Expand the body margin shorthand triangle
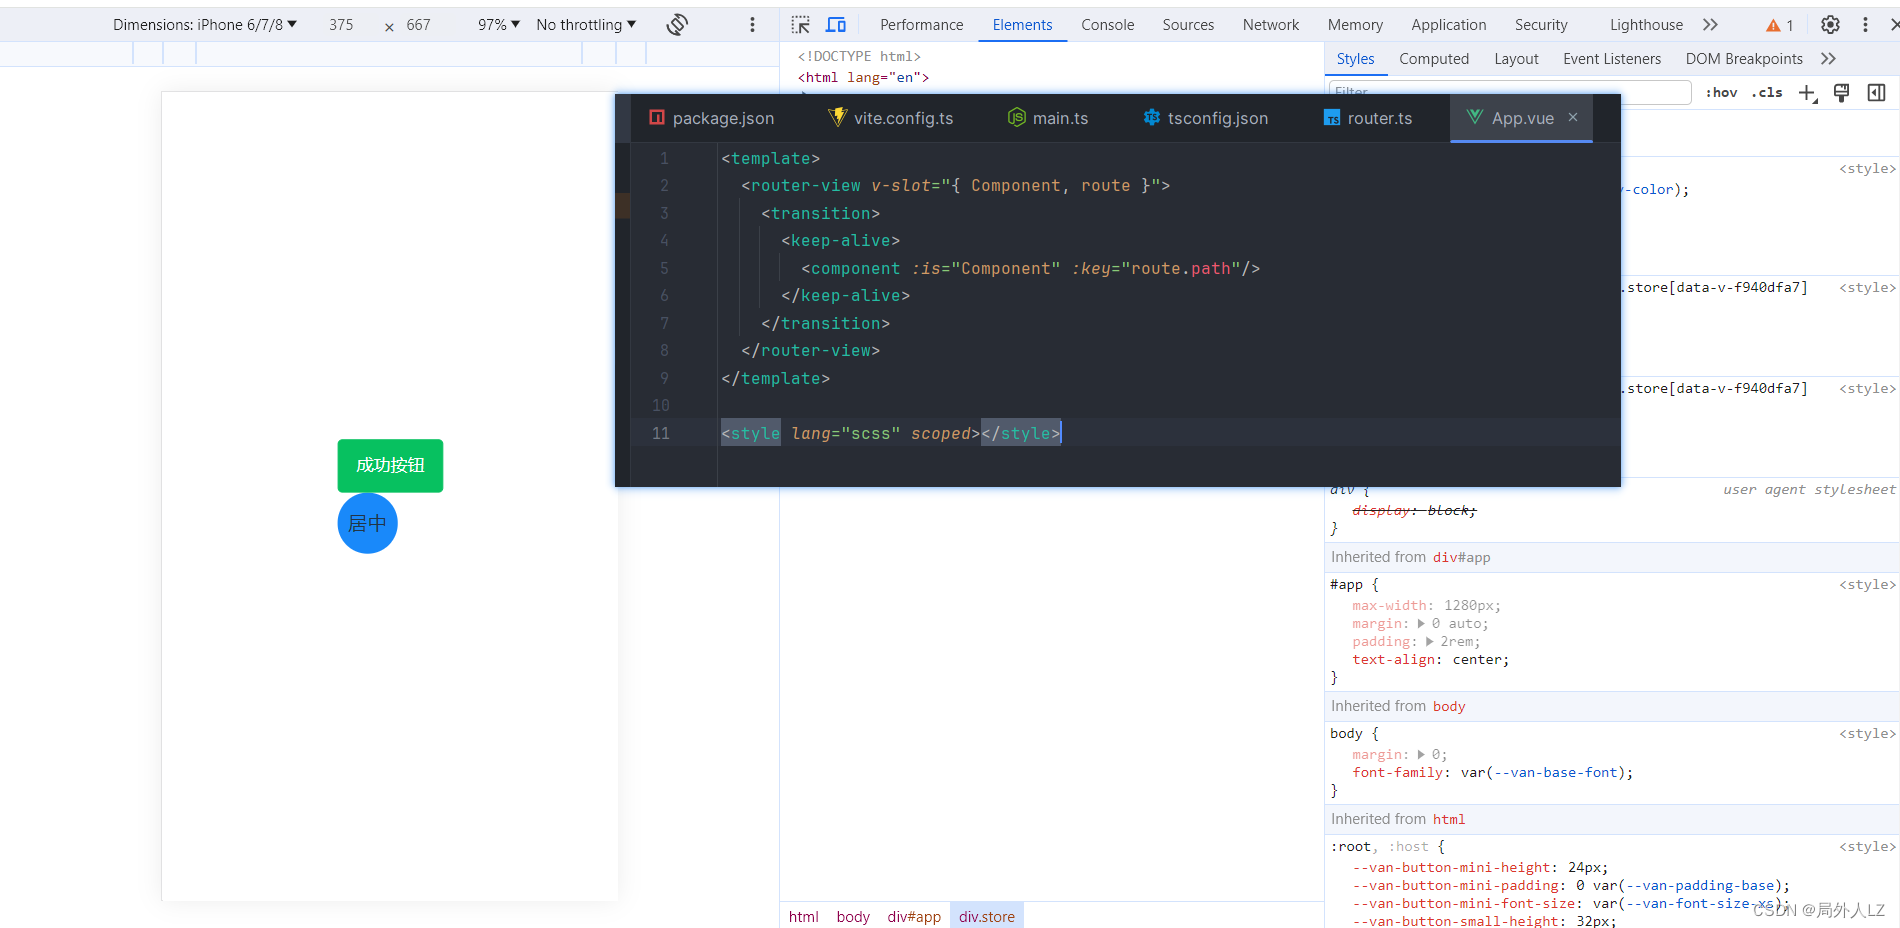The image size is (1900, 928). (x=1421, y=754)
